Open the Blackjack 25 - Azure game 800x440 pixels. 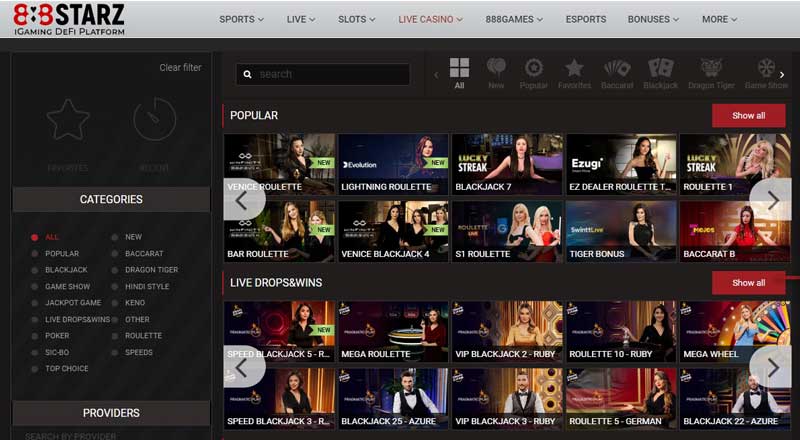[x=393, y=399]
